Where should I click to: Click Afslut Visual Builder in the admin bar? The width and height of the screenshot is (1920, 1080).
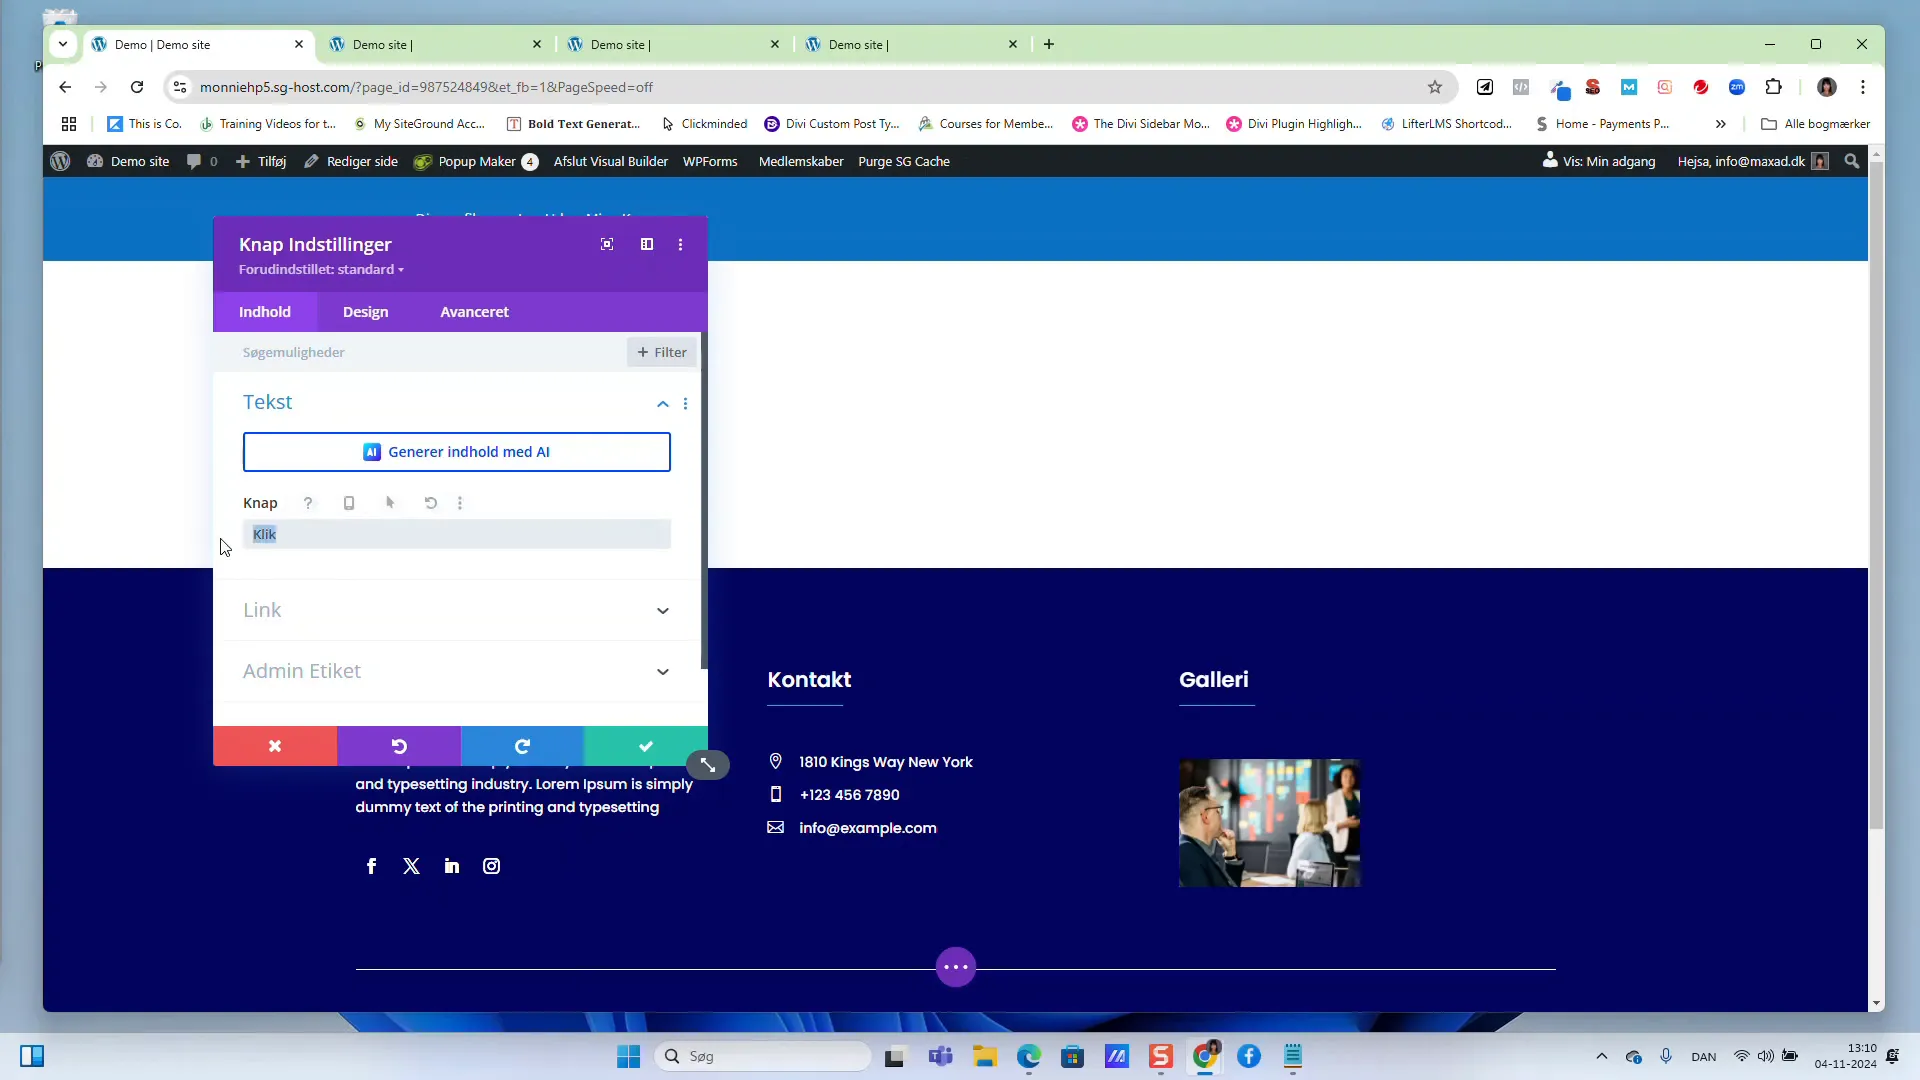point(611,161)
